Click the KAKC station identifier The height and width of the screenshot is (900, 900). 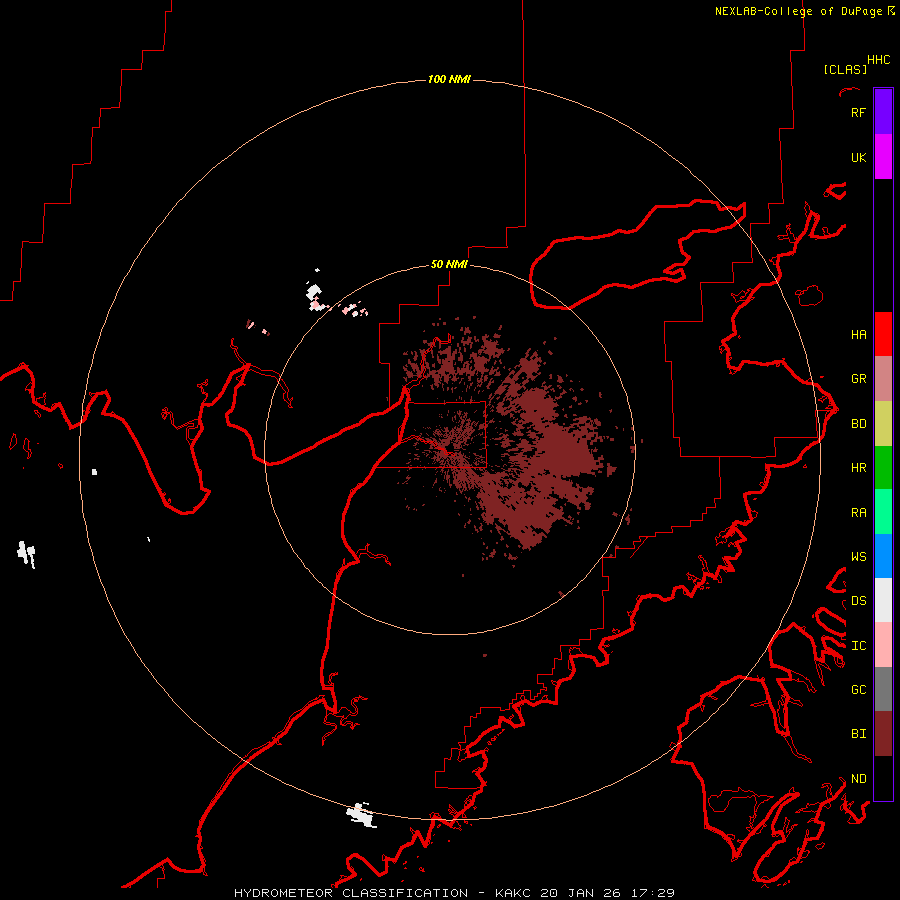tap(514, 893)
